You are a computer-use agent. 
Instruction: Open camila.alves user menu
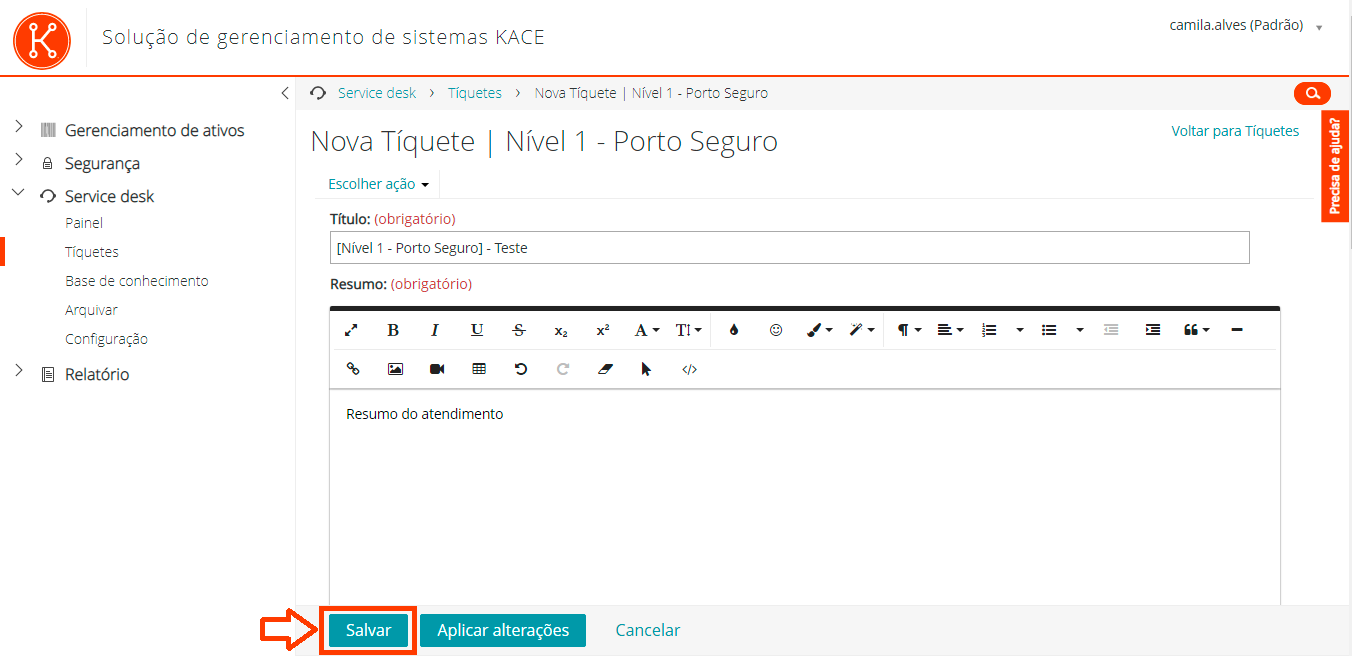1246,26
